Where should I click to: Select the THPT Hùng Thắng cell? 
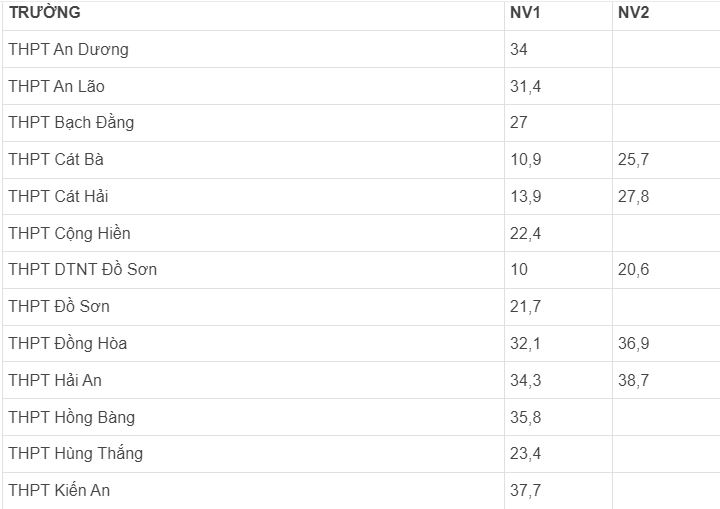[x=75, y=453]
